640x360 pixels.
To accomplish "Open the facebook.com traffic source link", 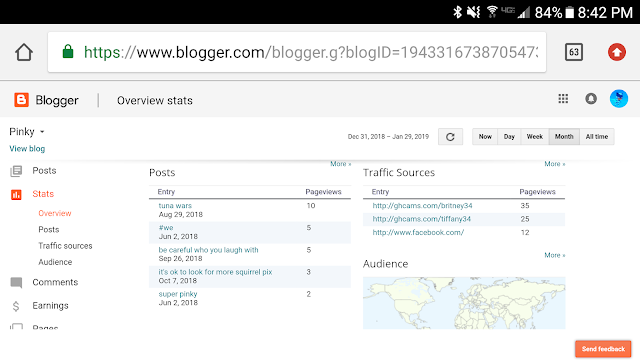I will click(x=418, y=233).
